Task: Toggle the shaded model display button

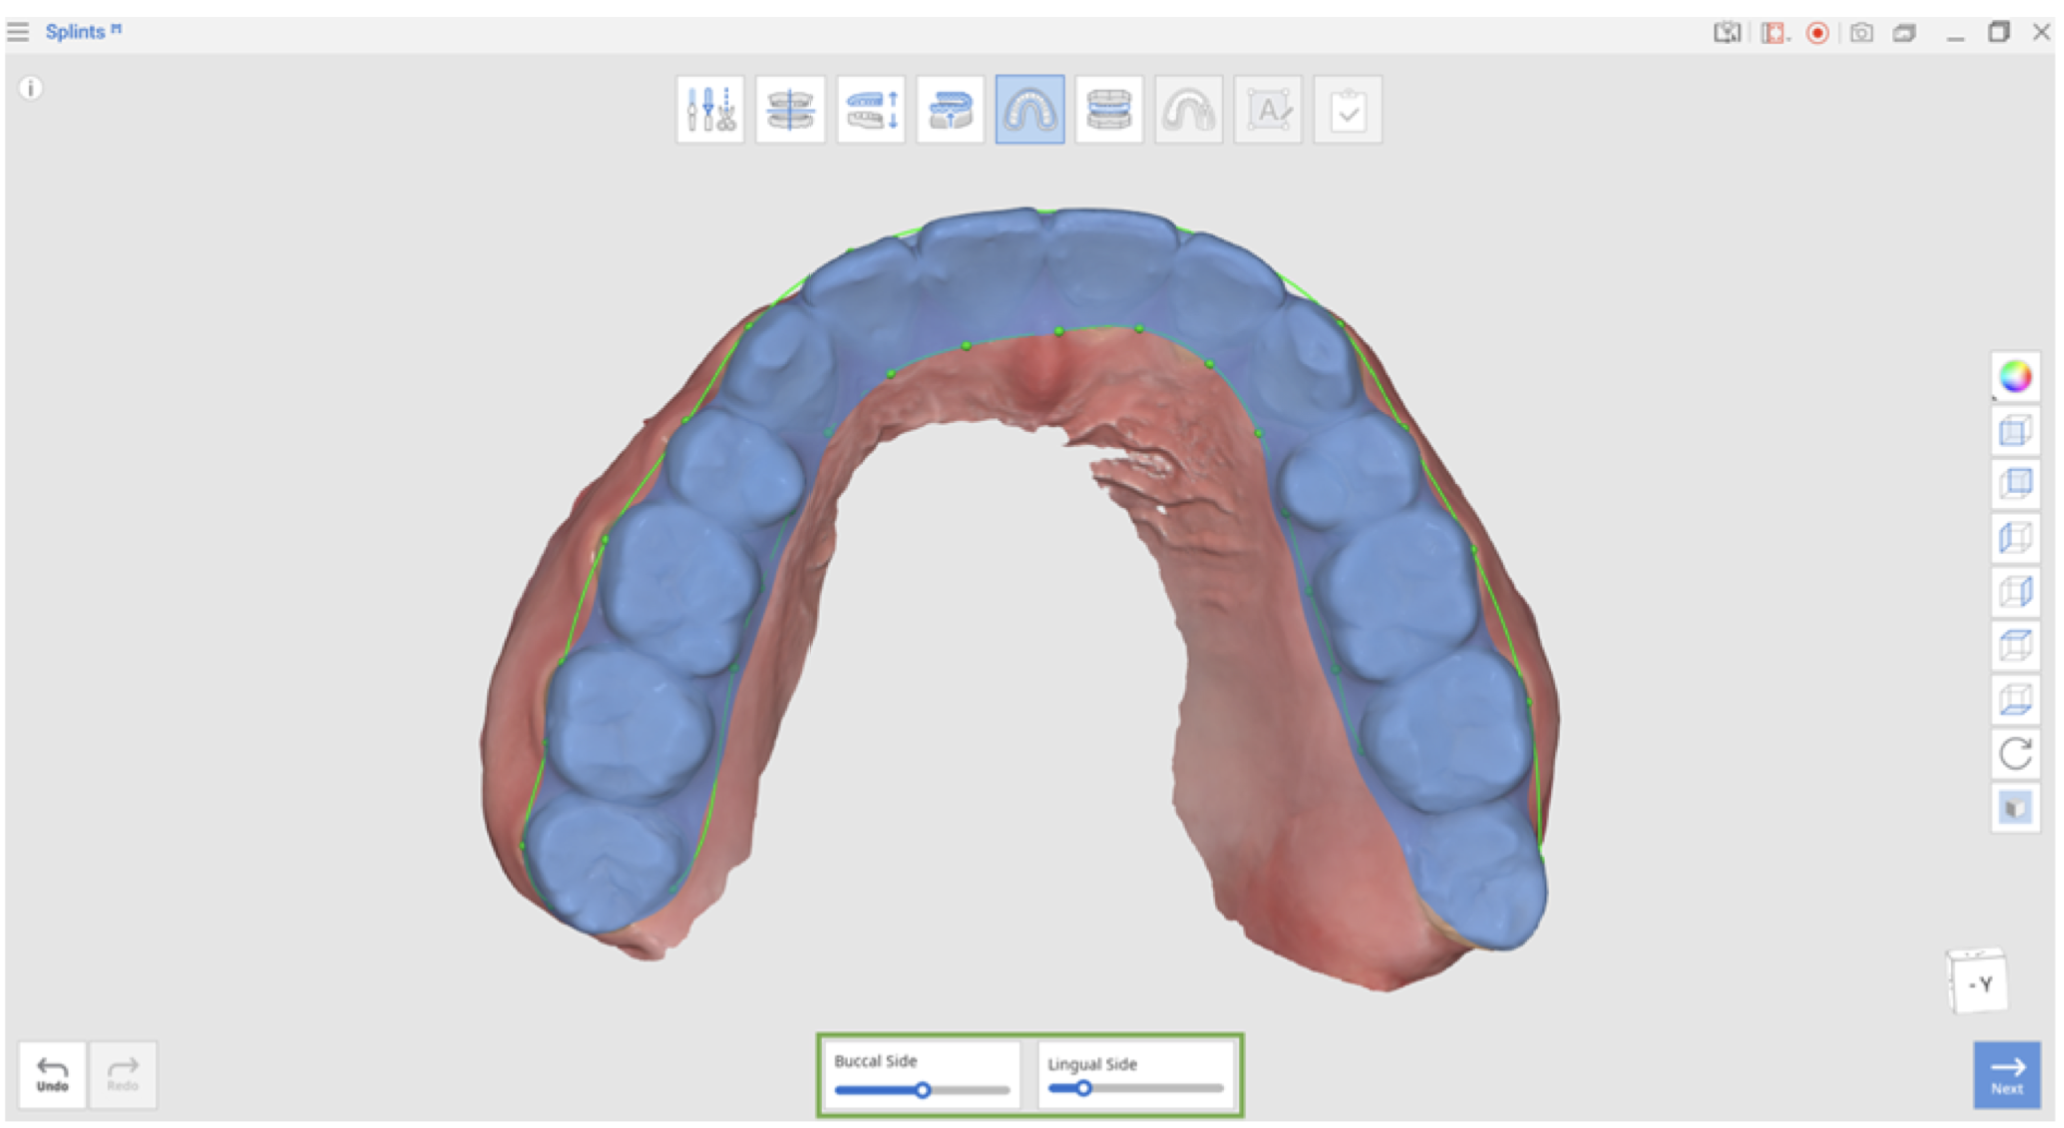Action: [x=2015, y=807]
